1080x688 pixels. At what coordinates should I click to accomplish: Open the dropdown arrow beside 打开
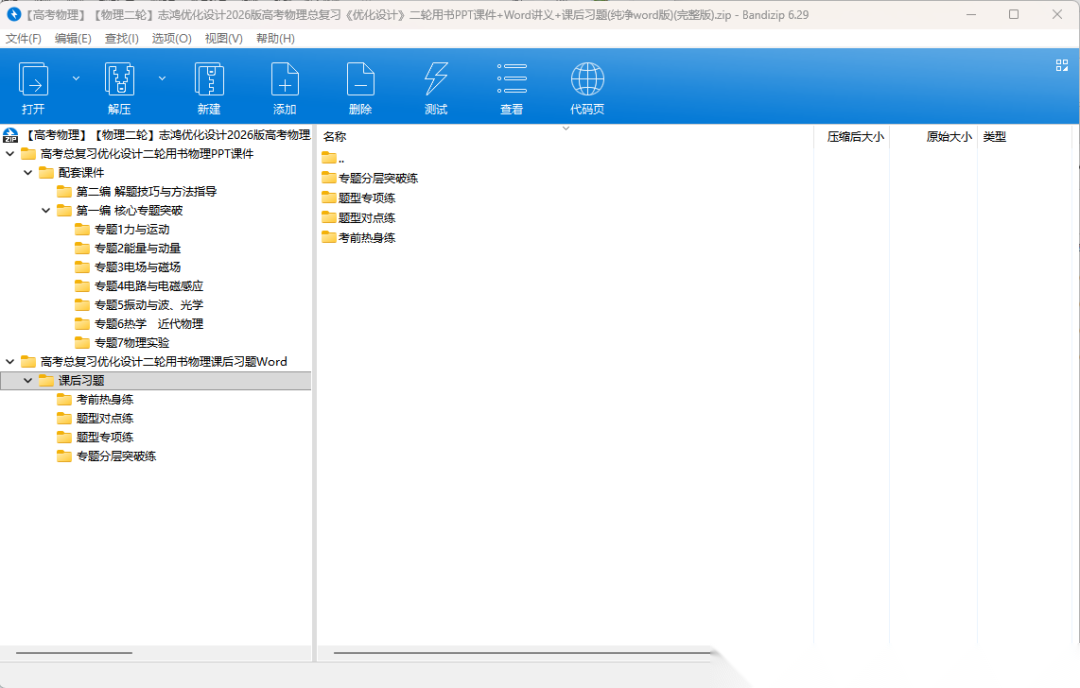tap(76, 78)
